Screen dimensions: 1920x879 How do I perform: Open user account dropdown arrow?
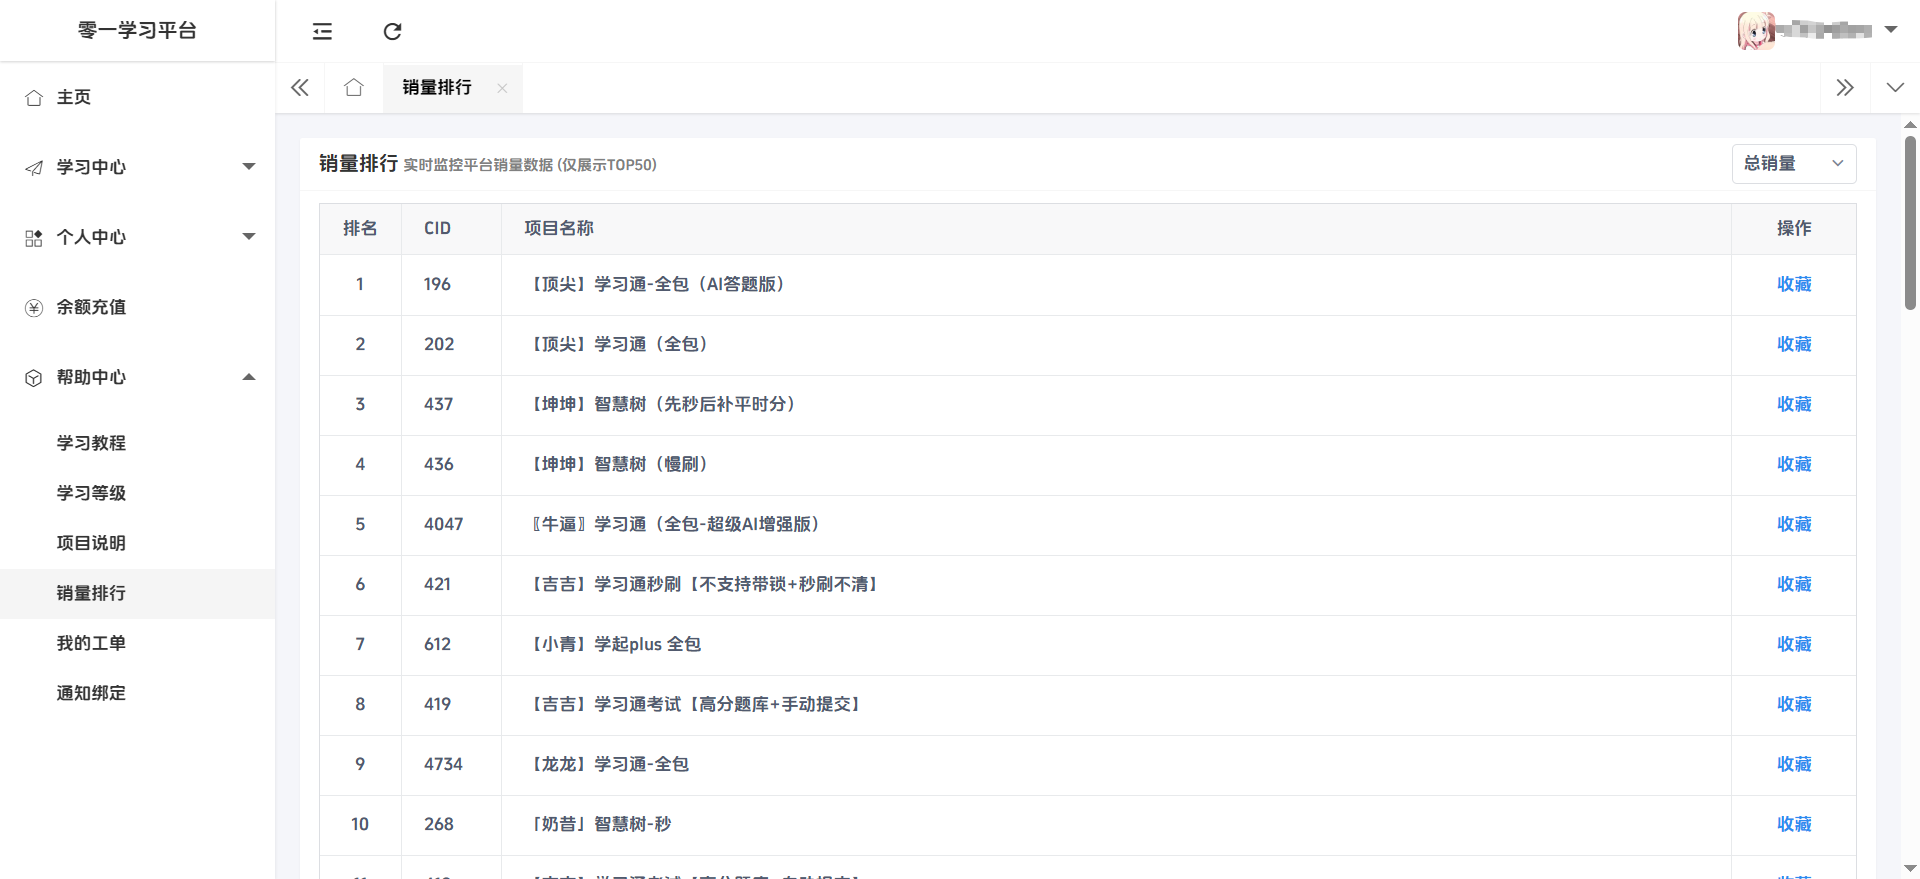pos(1891,30)
